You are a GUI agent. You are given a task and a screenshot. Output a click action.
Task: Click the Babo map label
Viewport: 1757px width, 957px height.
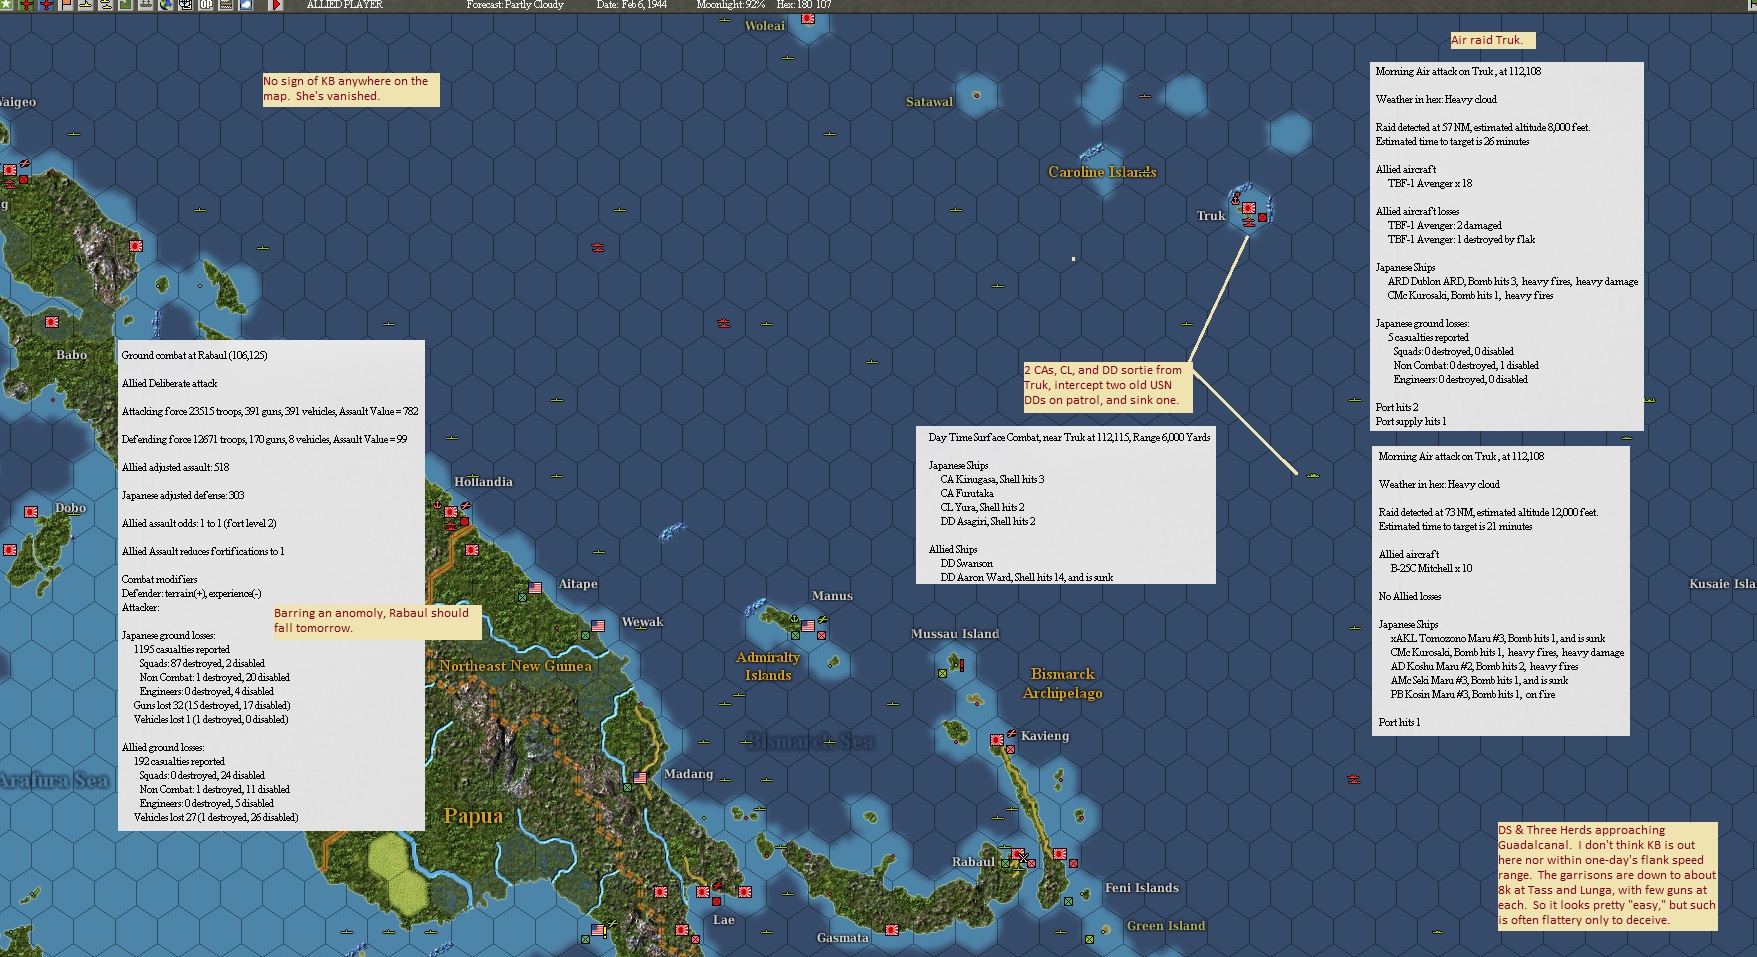71,355
